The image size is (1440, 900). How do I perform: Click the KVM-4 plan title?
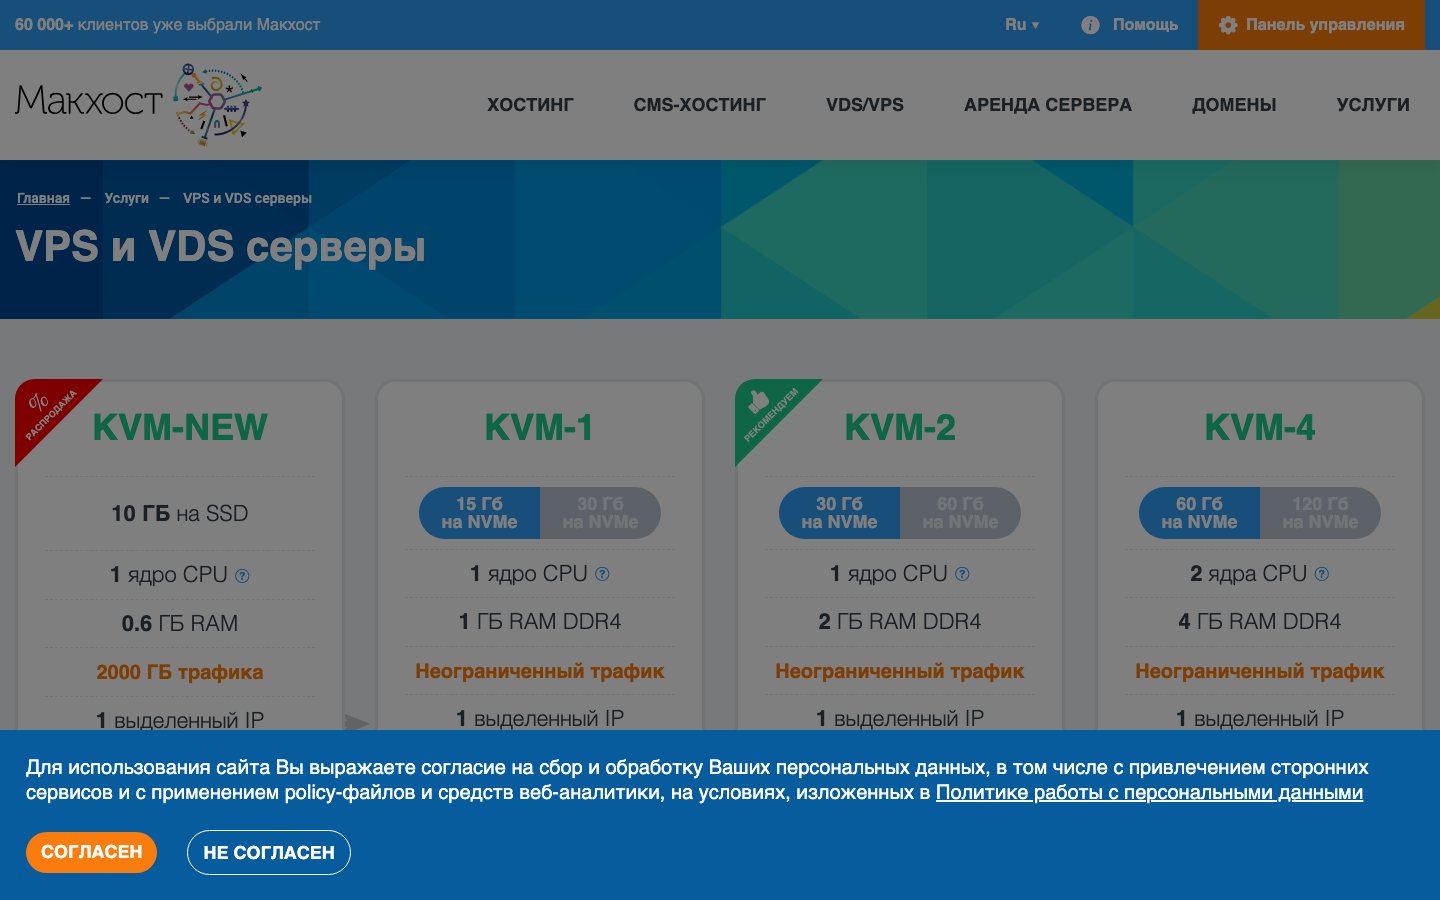coord(1260,428)
